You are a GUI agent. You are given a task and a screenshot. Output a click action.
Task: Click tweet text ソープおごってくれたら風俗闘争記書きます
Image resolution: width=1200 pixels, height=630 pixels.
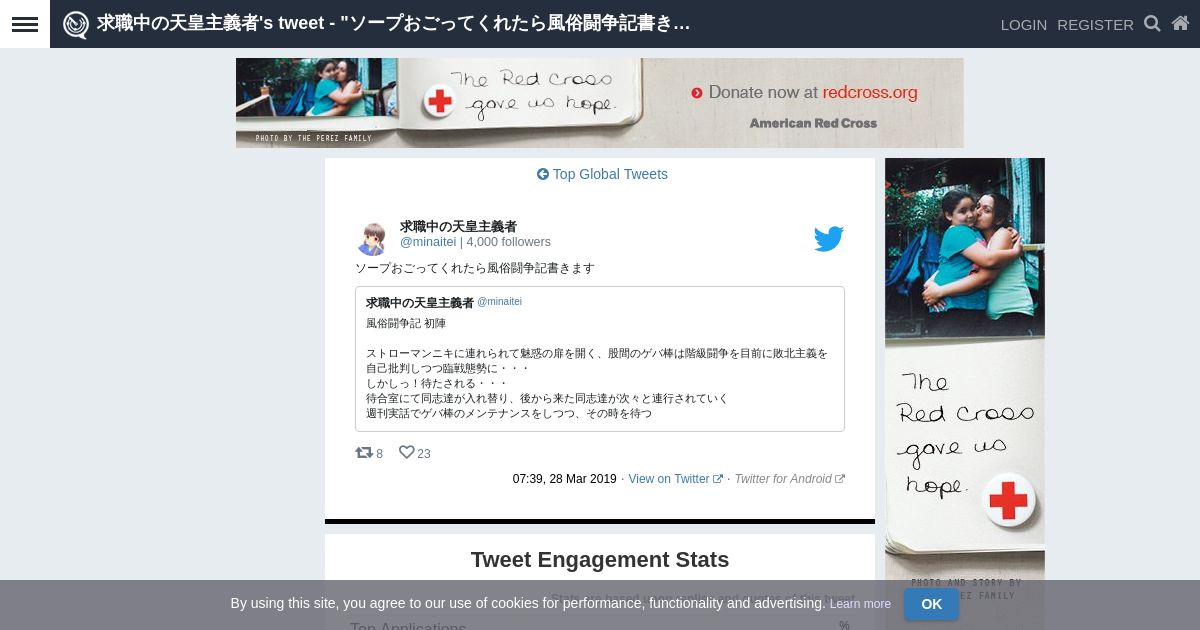tap(475, 268)
